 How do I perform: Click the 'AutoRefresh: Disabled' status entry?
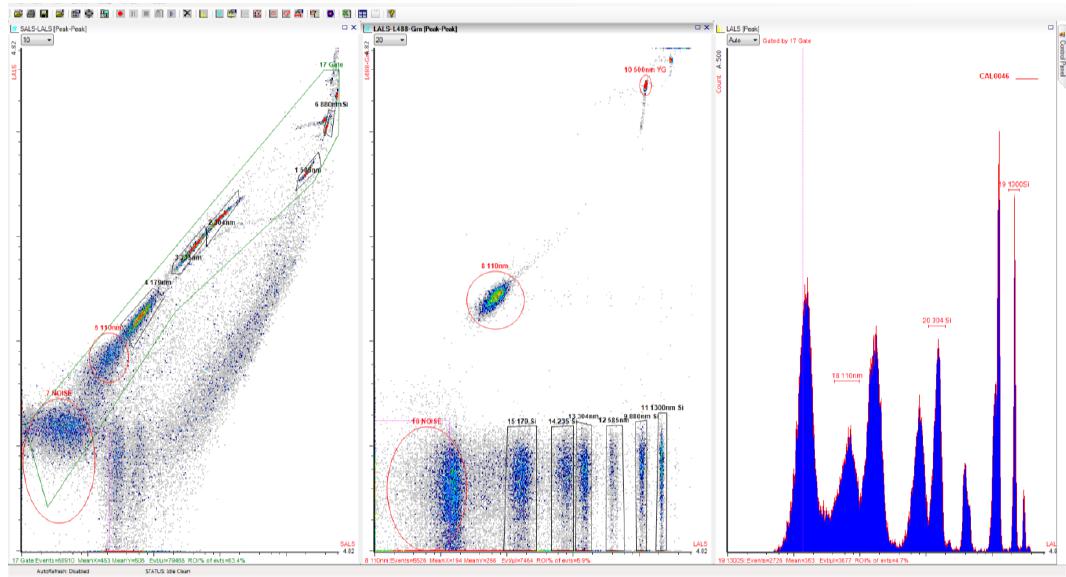pyautogui.click(x=63, y=572)
